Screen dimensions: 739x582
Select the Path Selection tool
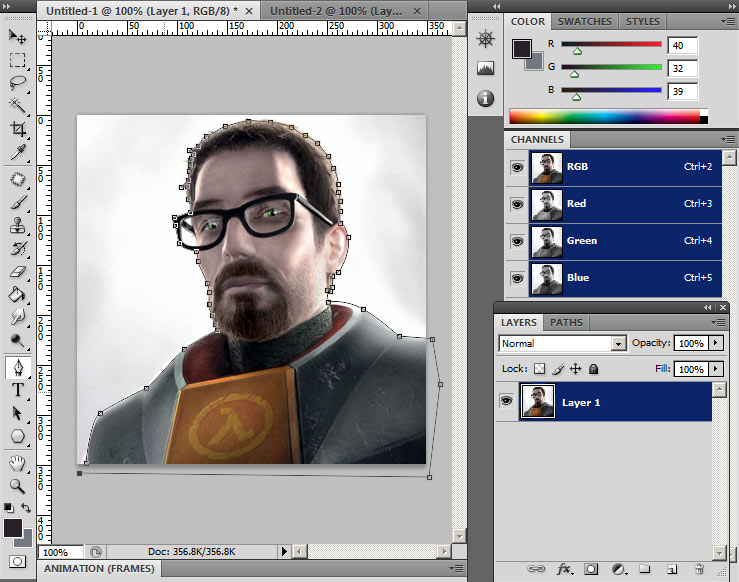click(x=17, y=413)
